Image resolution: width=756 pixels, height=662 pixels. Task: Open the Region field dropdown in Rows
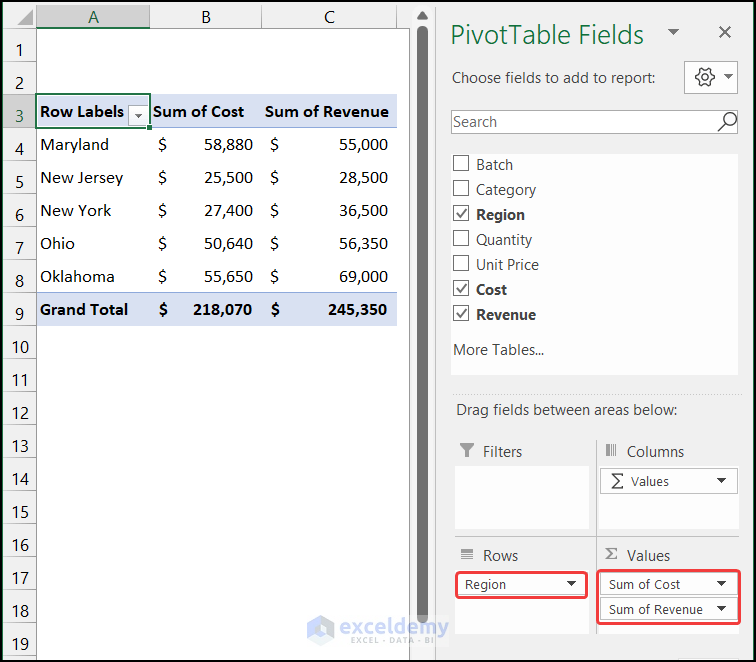(x=571, y=584)
